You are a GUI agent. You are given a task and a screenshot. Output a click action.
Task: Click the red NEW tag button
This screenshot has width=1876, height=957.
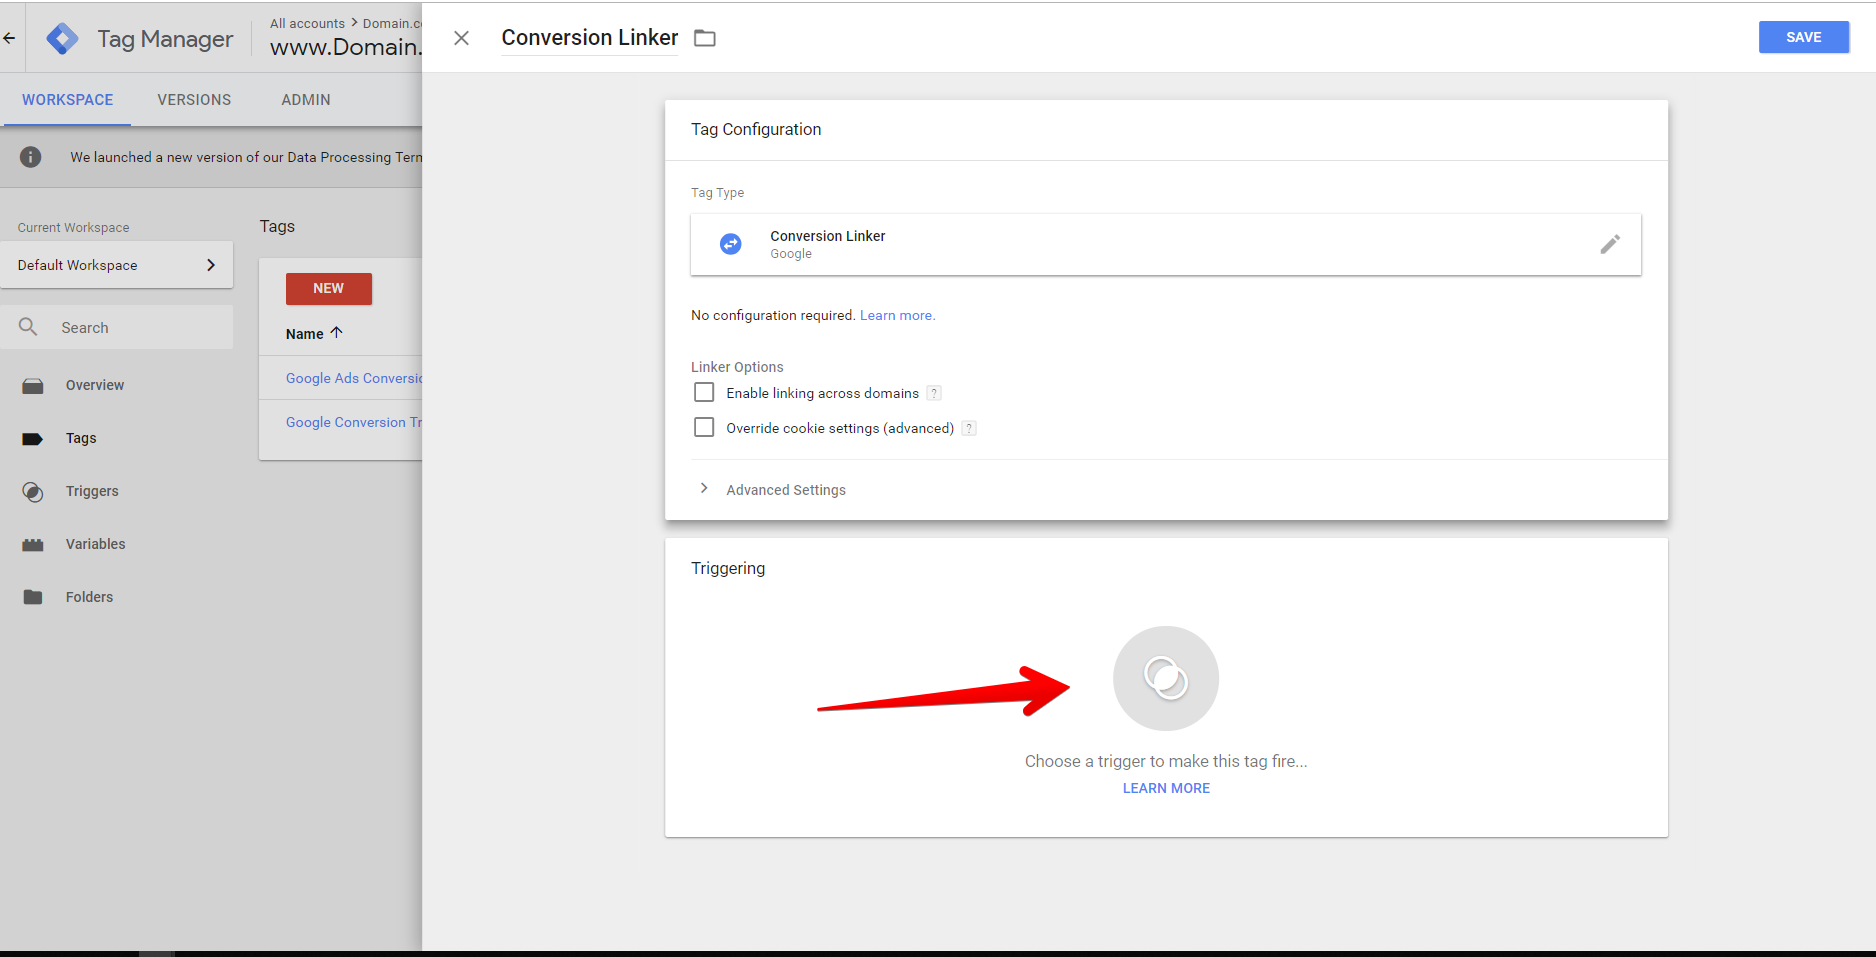[x=329, y=288]
